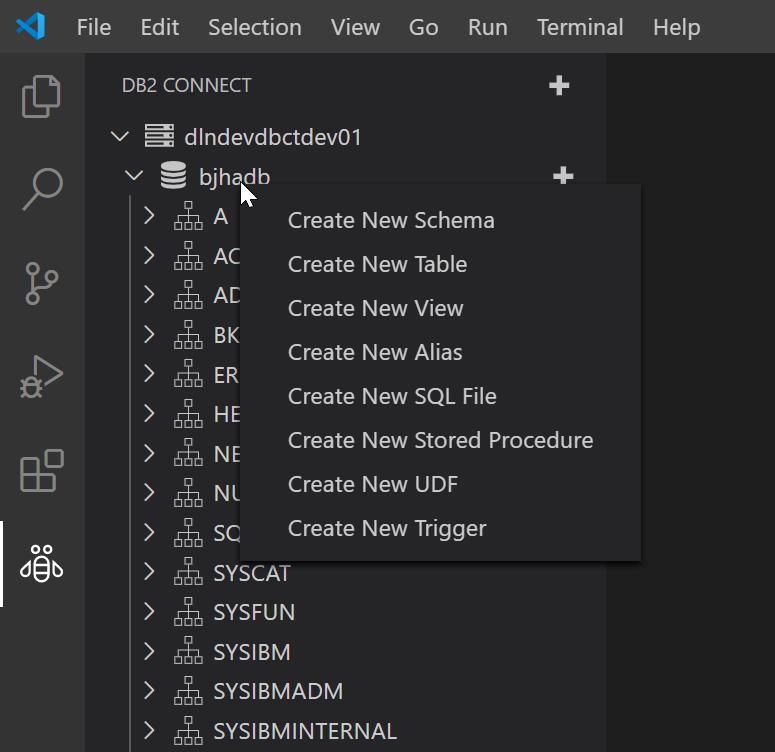Image resolution: width=775 pixels, height=752 pixels.
Task: Select the SYSCAT schema label
Action: [252, 573]
